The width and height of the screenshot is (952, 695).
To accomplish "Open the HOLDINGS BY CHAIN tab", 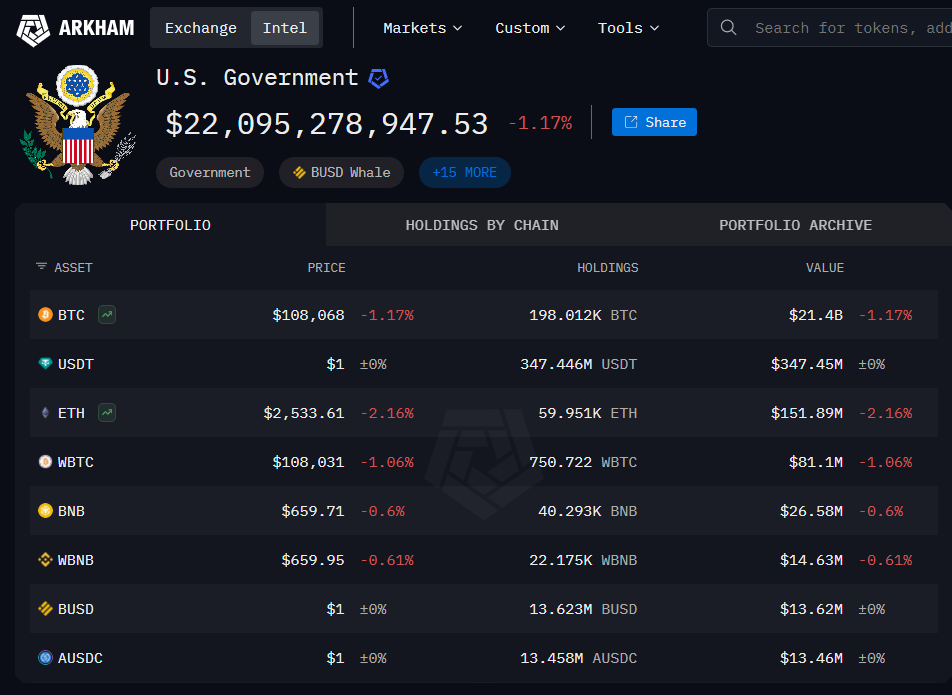I will coord(482,225).
